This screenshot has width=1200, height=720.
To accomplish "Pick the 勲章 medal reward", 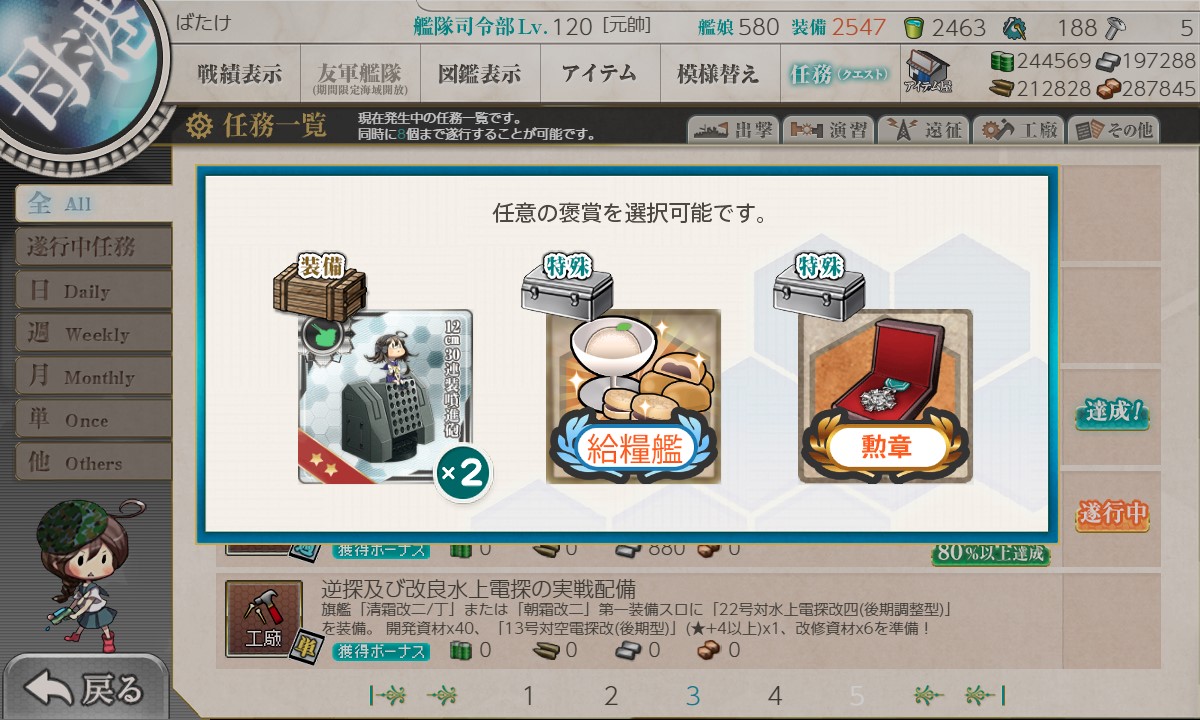I will (x=885, y=397).
